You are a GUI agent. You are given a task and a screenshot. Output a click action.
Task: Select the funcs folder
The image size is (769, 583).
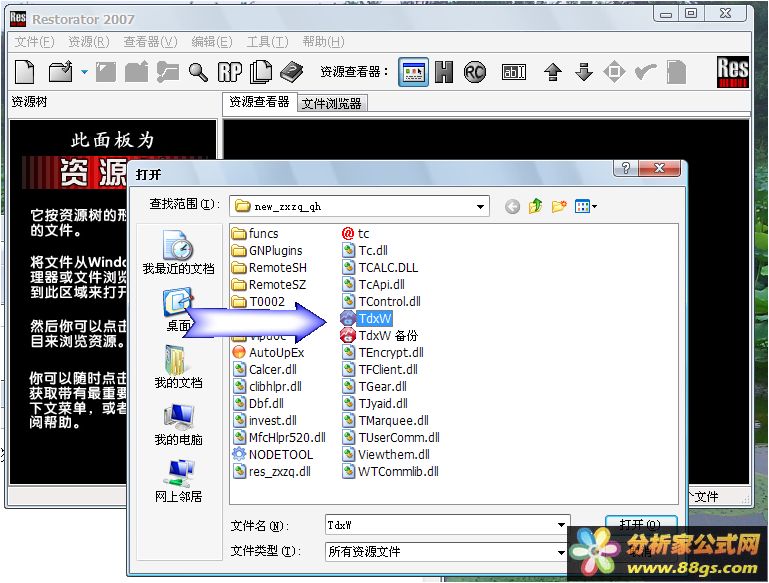pos(255,233)
